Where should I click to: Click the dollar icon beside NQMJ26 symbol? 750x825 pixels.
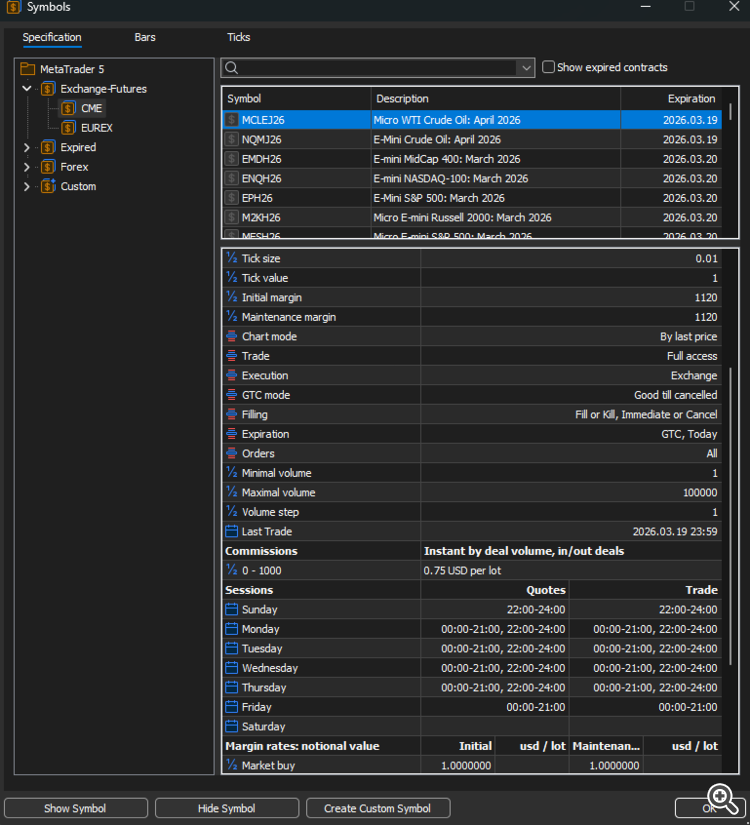(232, 140)
